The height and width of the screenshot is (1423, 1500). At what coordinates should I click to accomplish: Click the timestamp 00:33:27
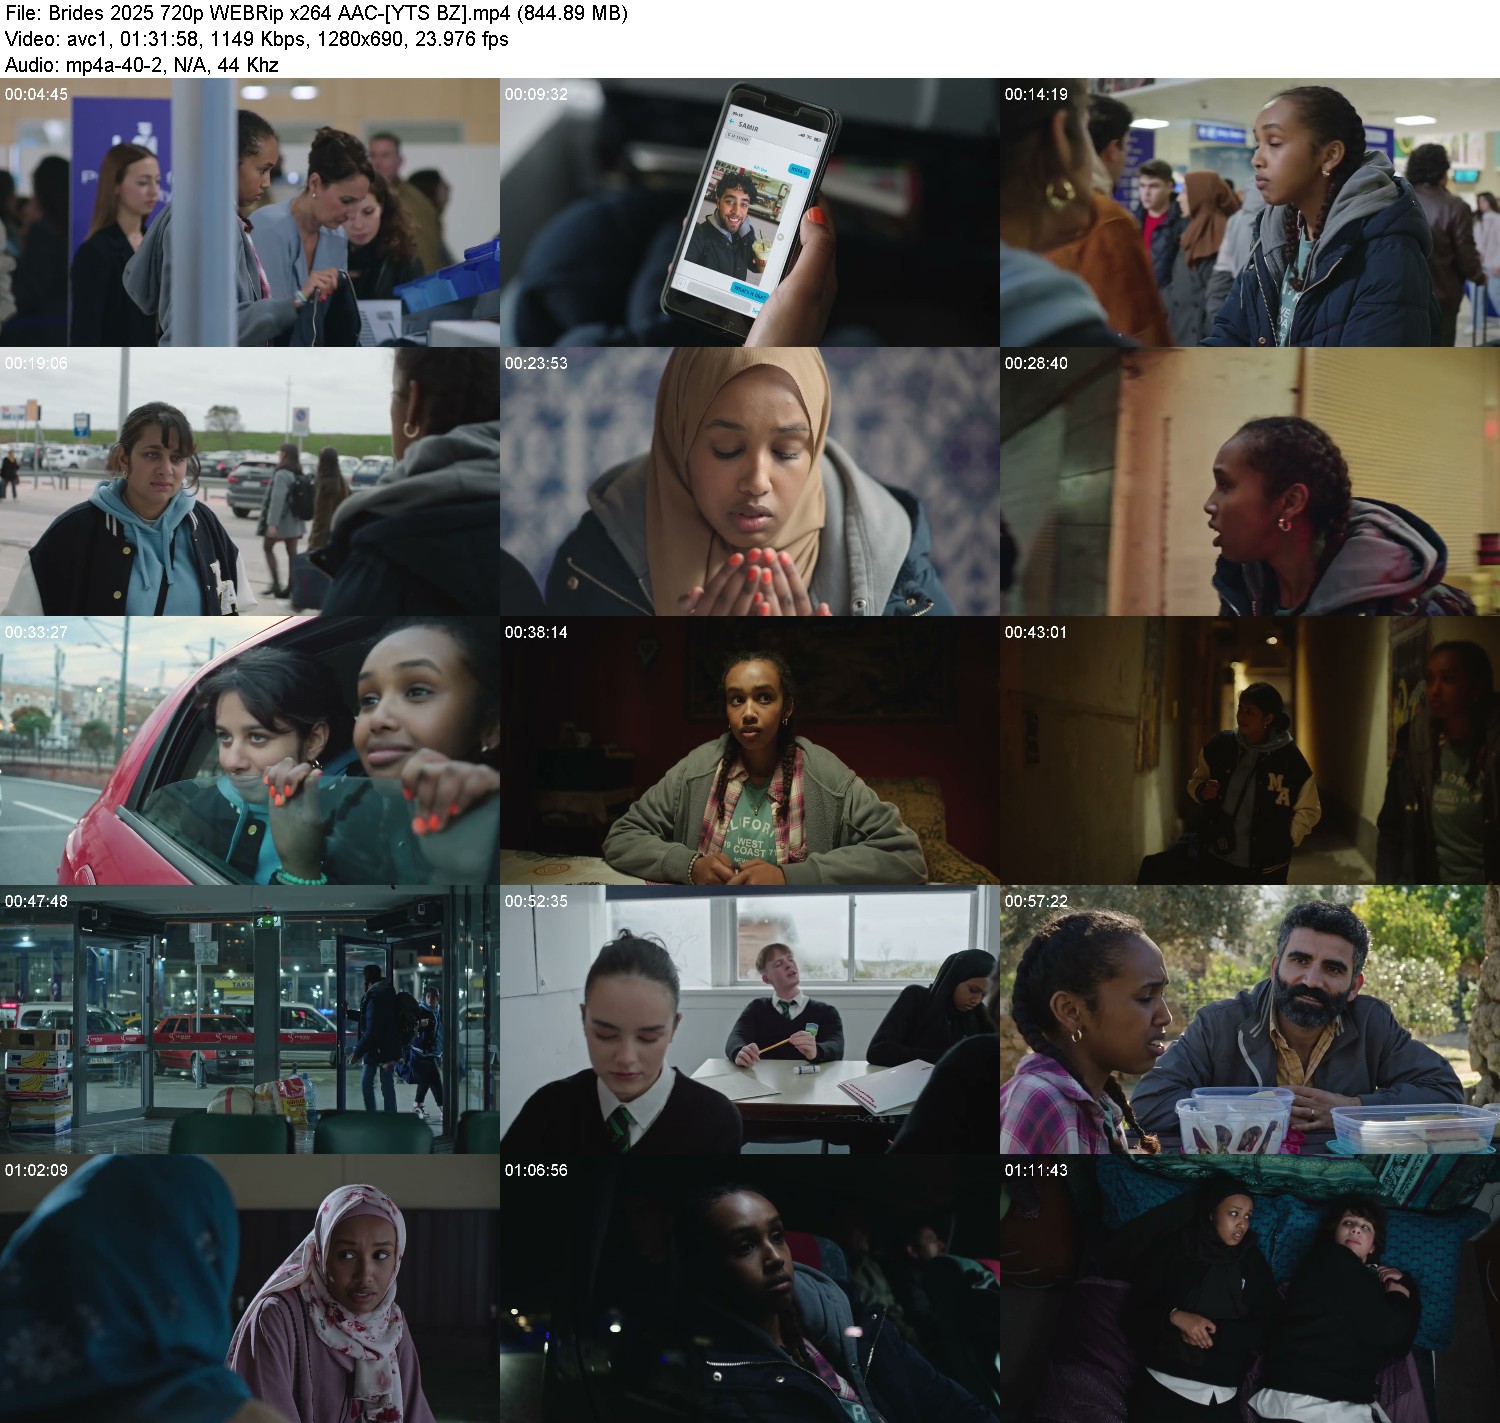(x=36, y=632)
